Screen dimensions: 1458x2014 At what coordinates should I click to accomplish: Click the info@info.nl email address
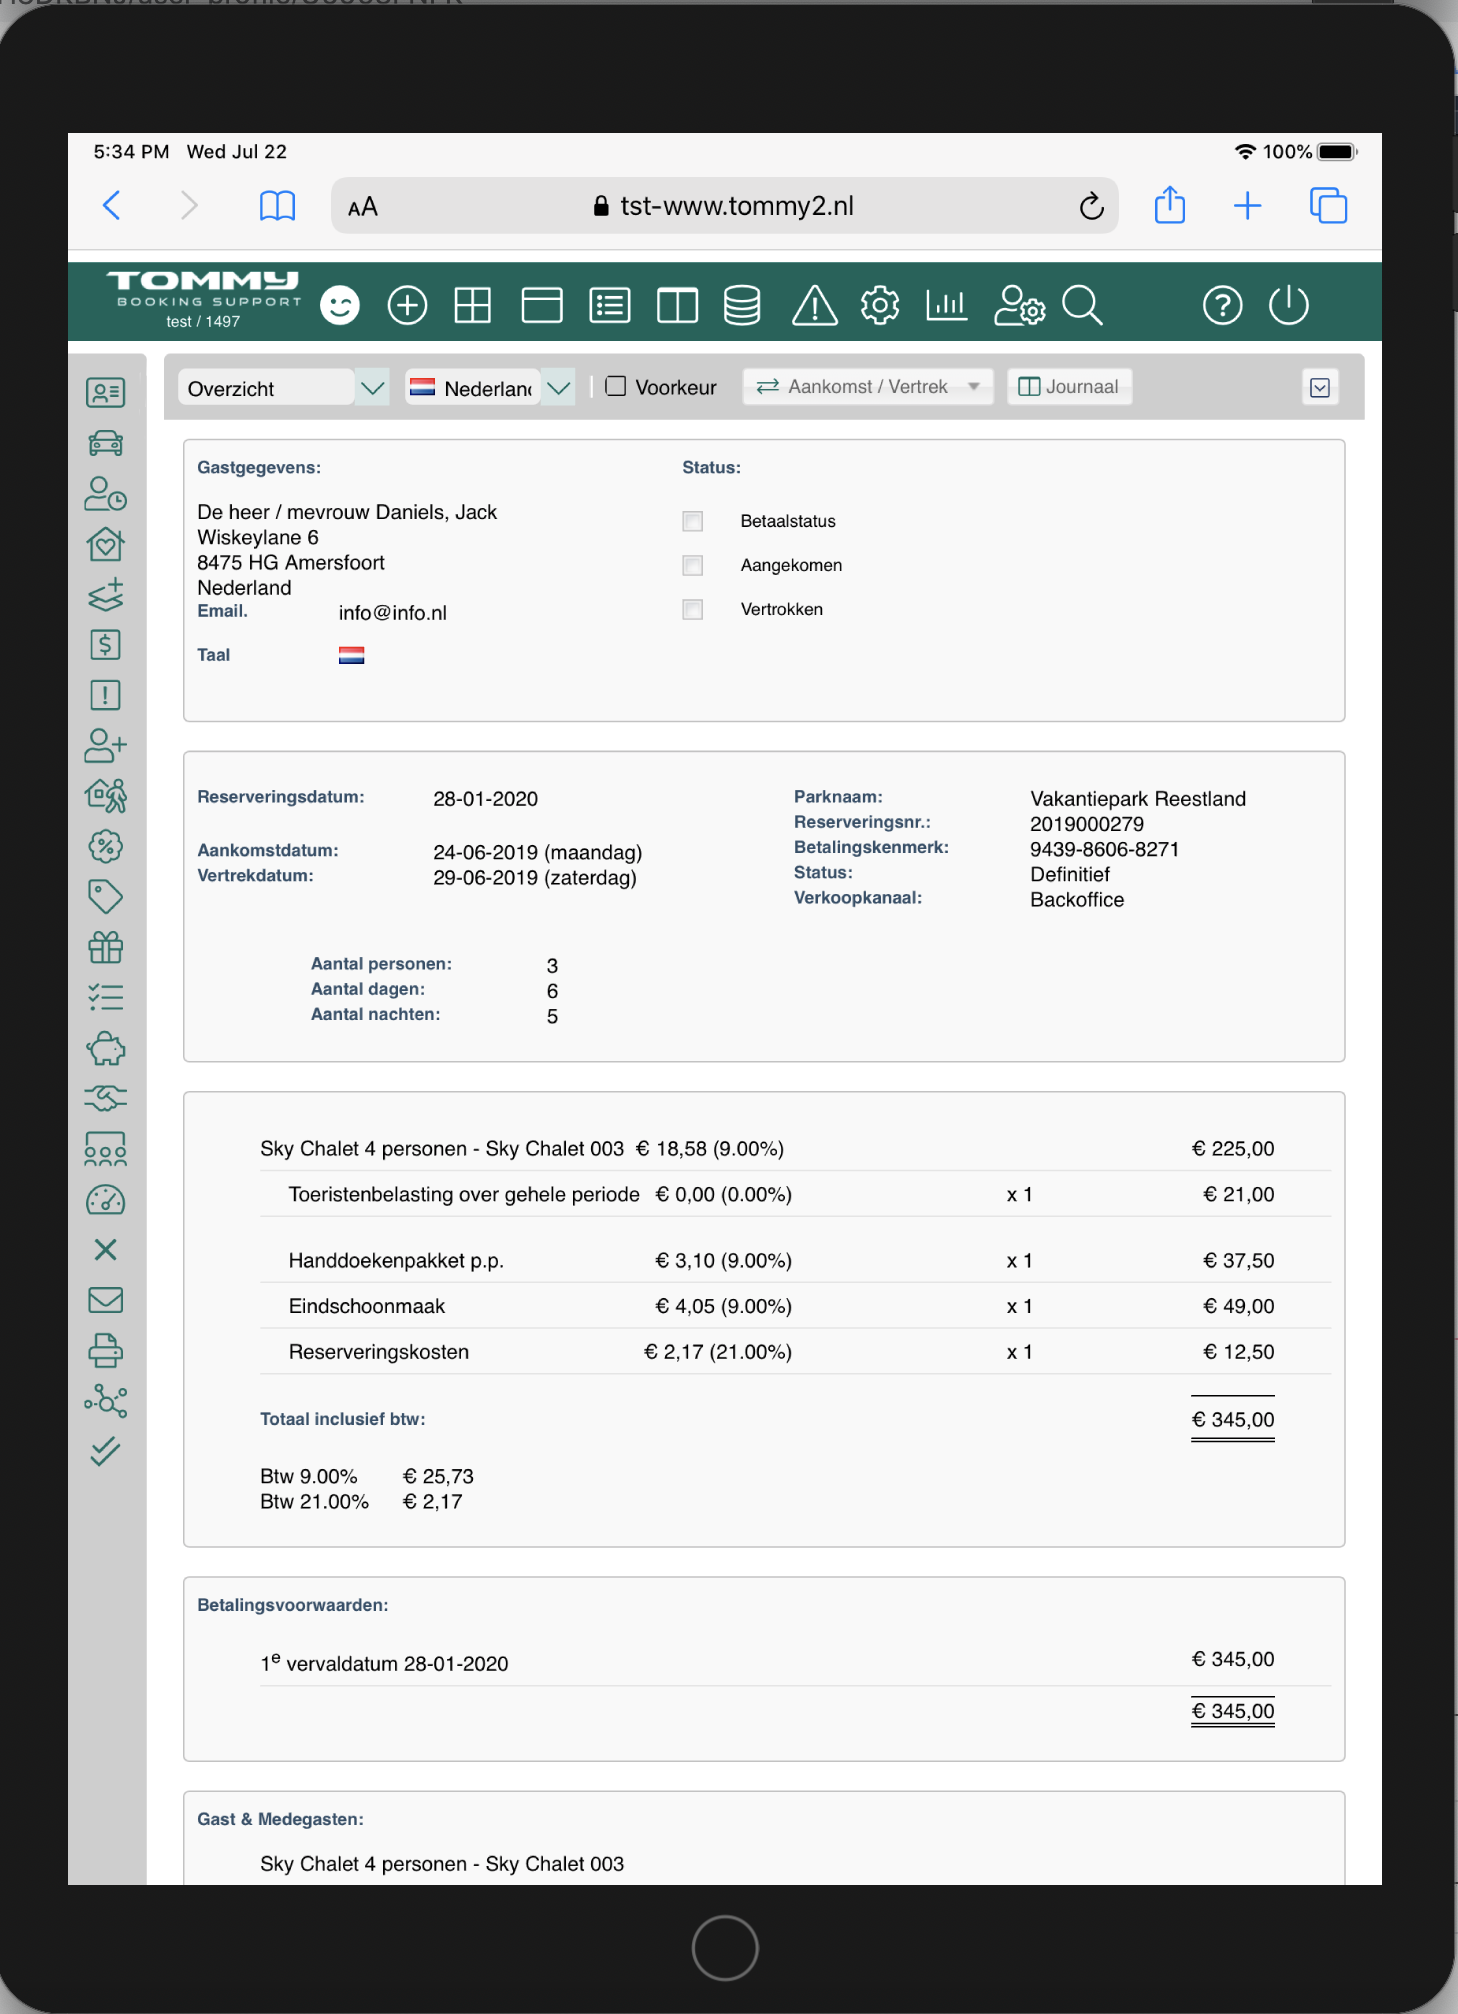(393, 613)
